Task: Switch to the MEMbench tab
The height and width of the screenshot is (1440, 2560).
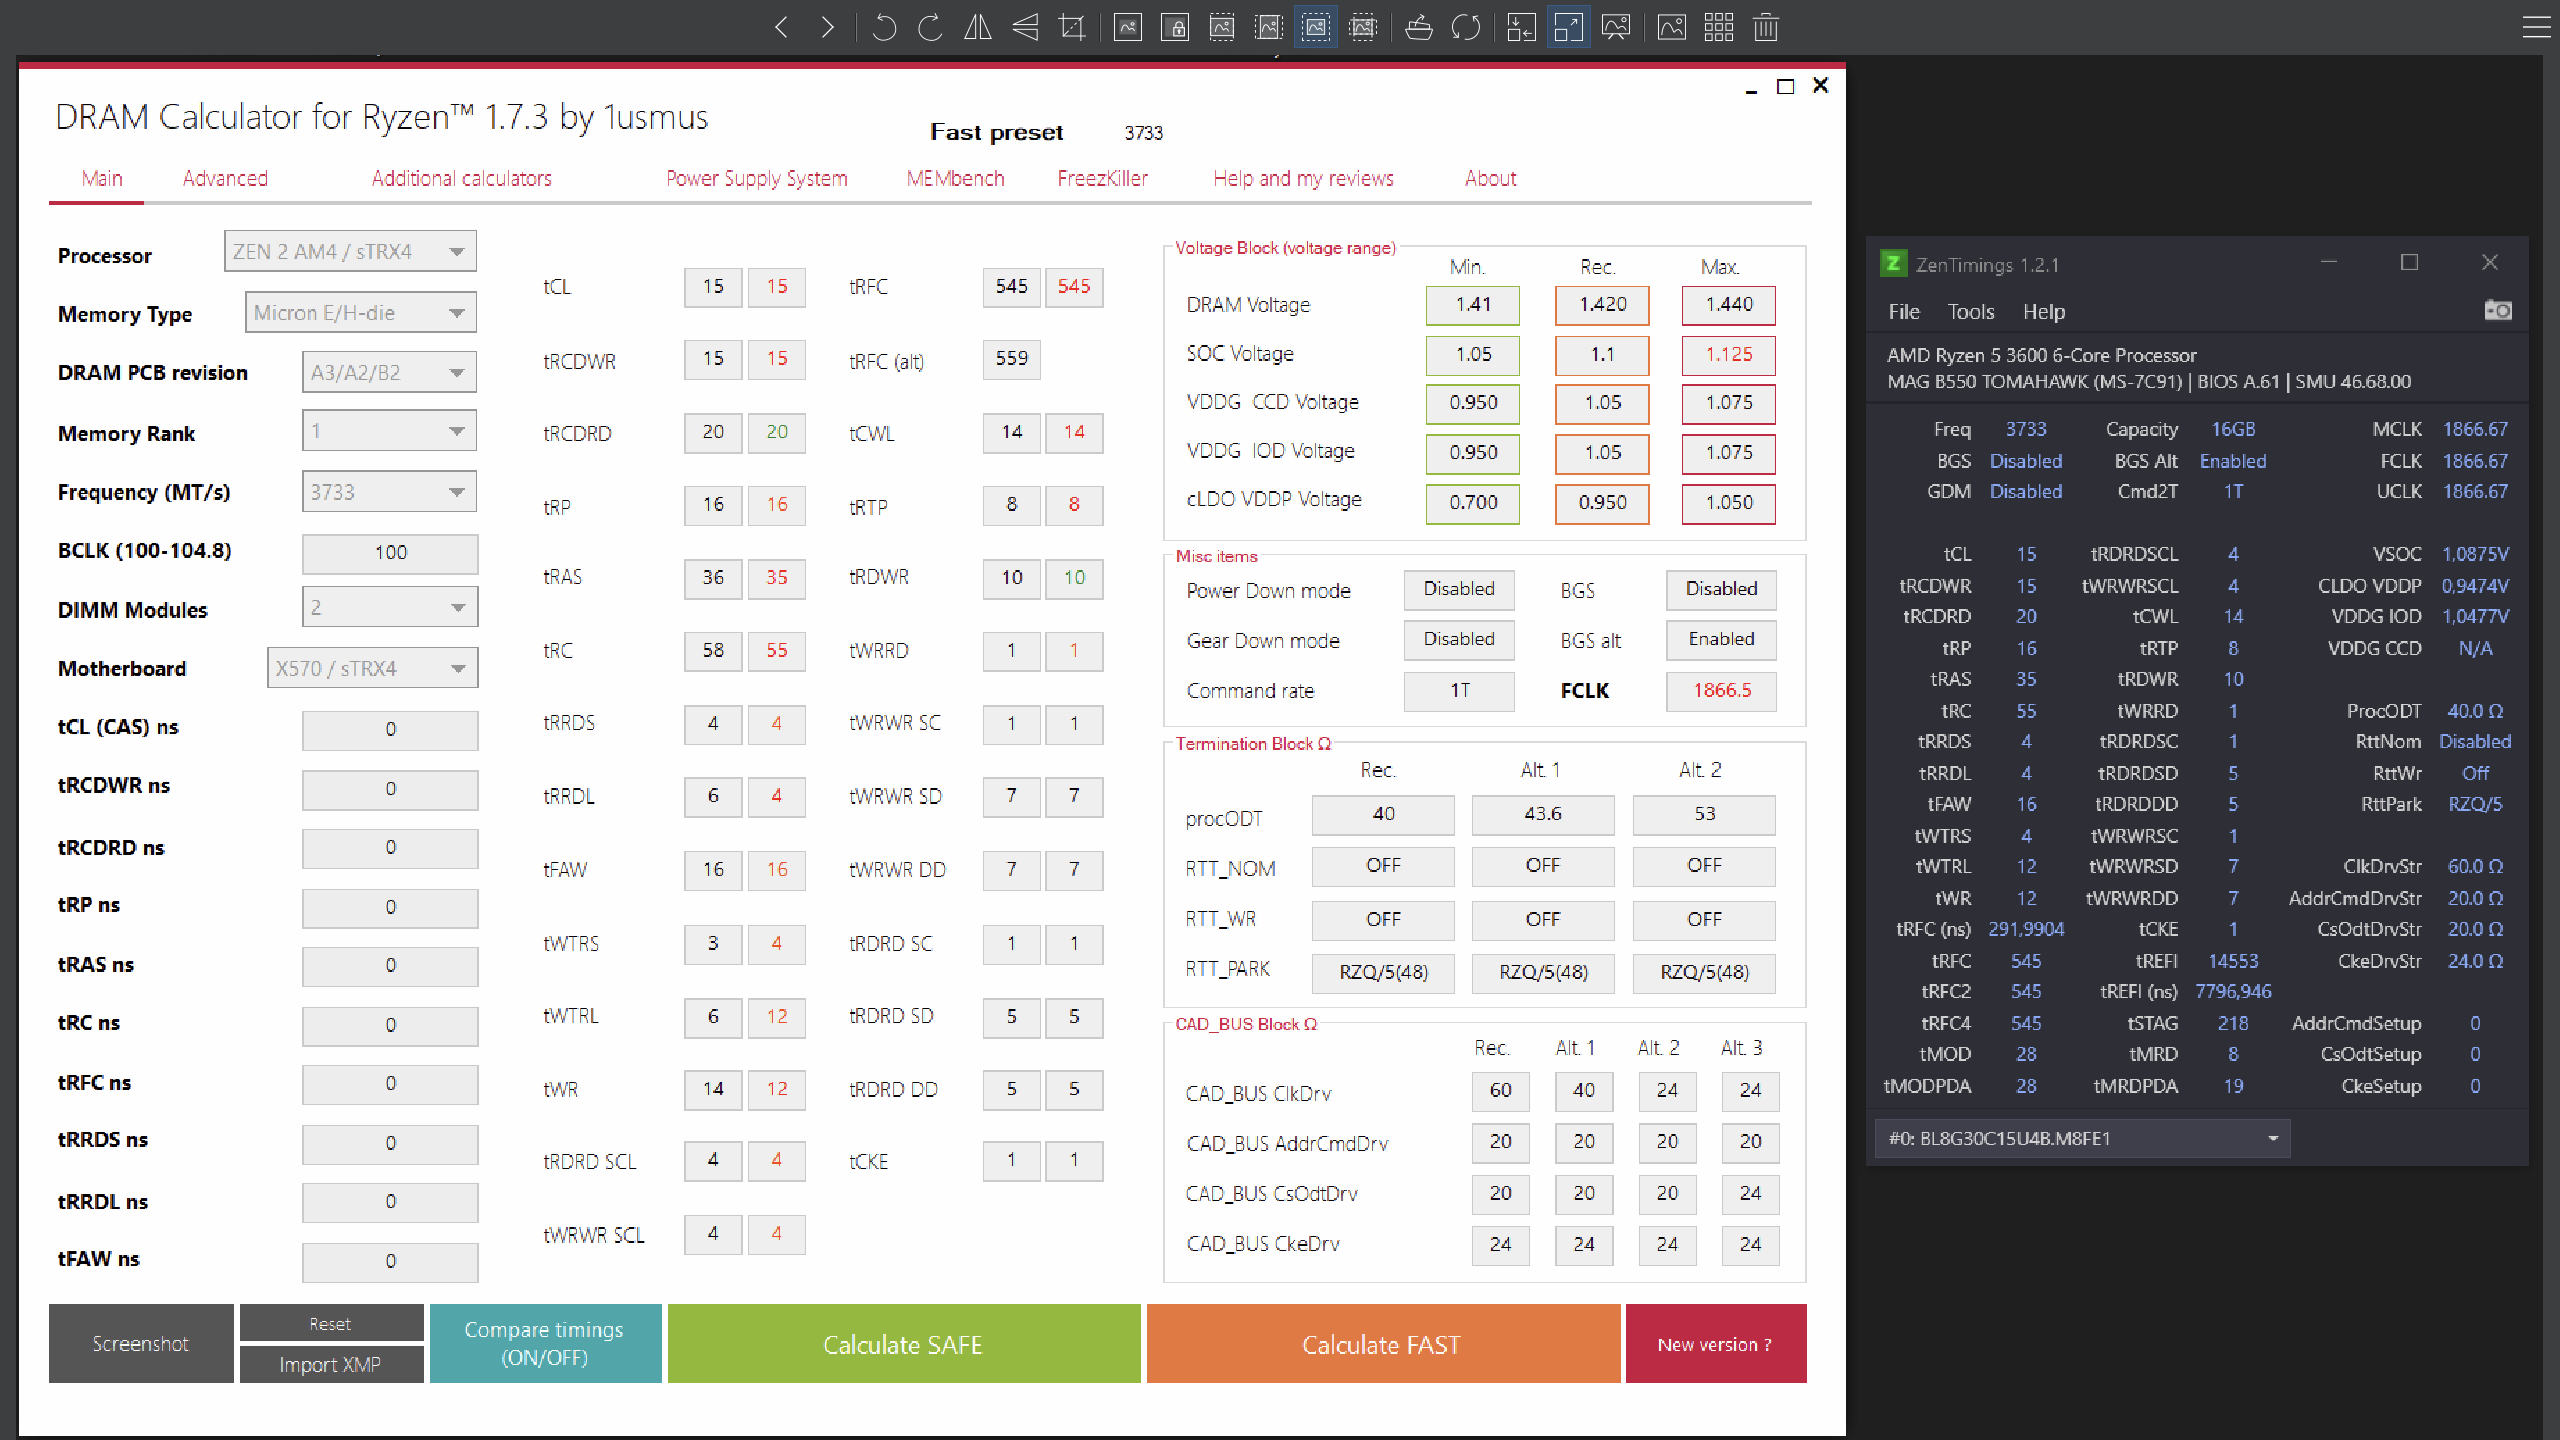Action: coord(955,178)
